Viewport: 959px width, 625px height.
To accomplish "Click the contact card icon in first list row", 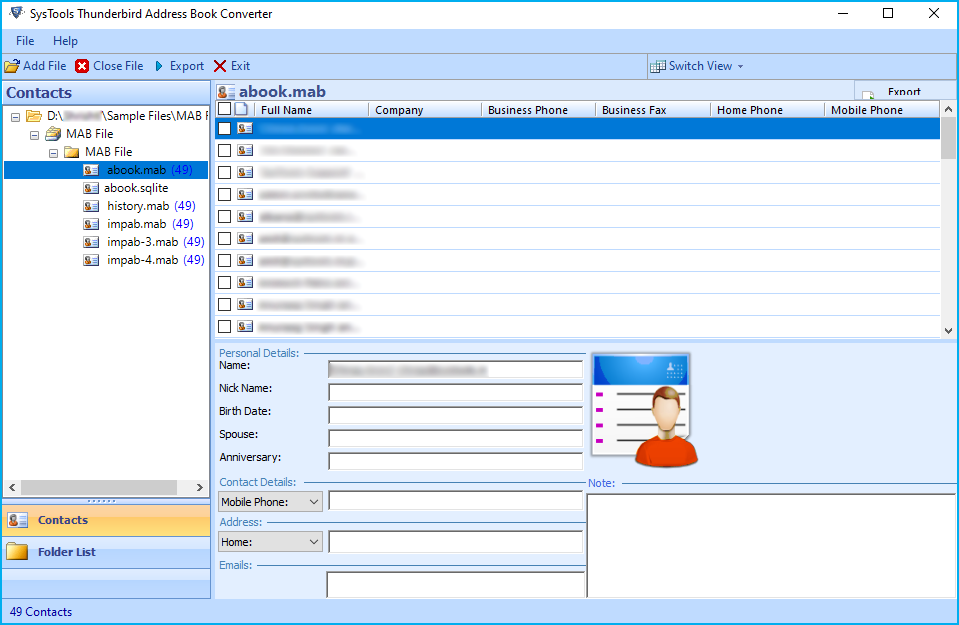I will 245,128.
